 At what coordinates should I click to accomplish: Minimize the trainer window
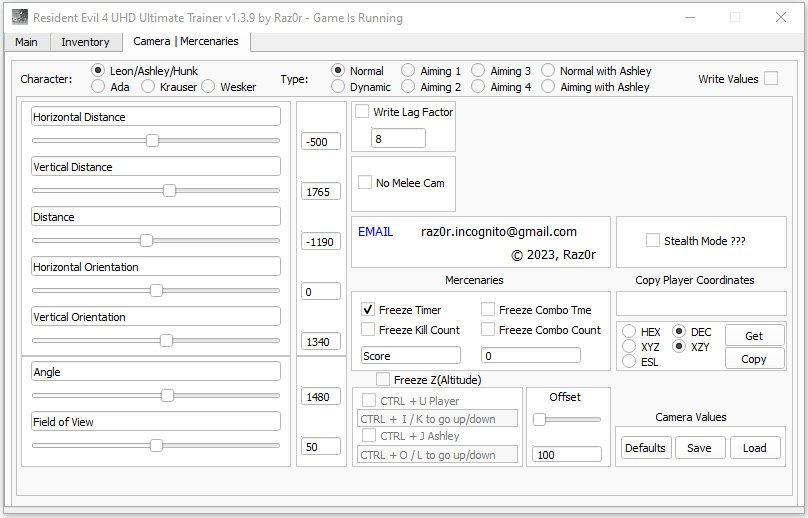tap(689, 17)
